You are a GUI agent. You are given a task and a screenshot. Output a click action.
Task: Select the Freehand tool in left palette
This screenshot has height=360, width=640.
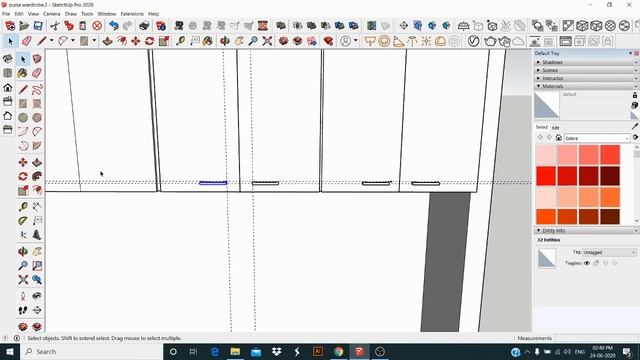point(37,89)
